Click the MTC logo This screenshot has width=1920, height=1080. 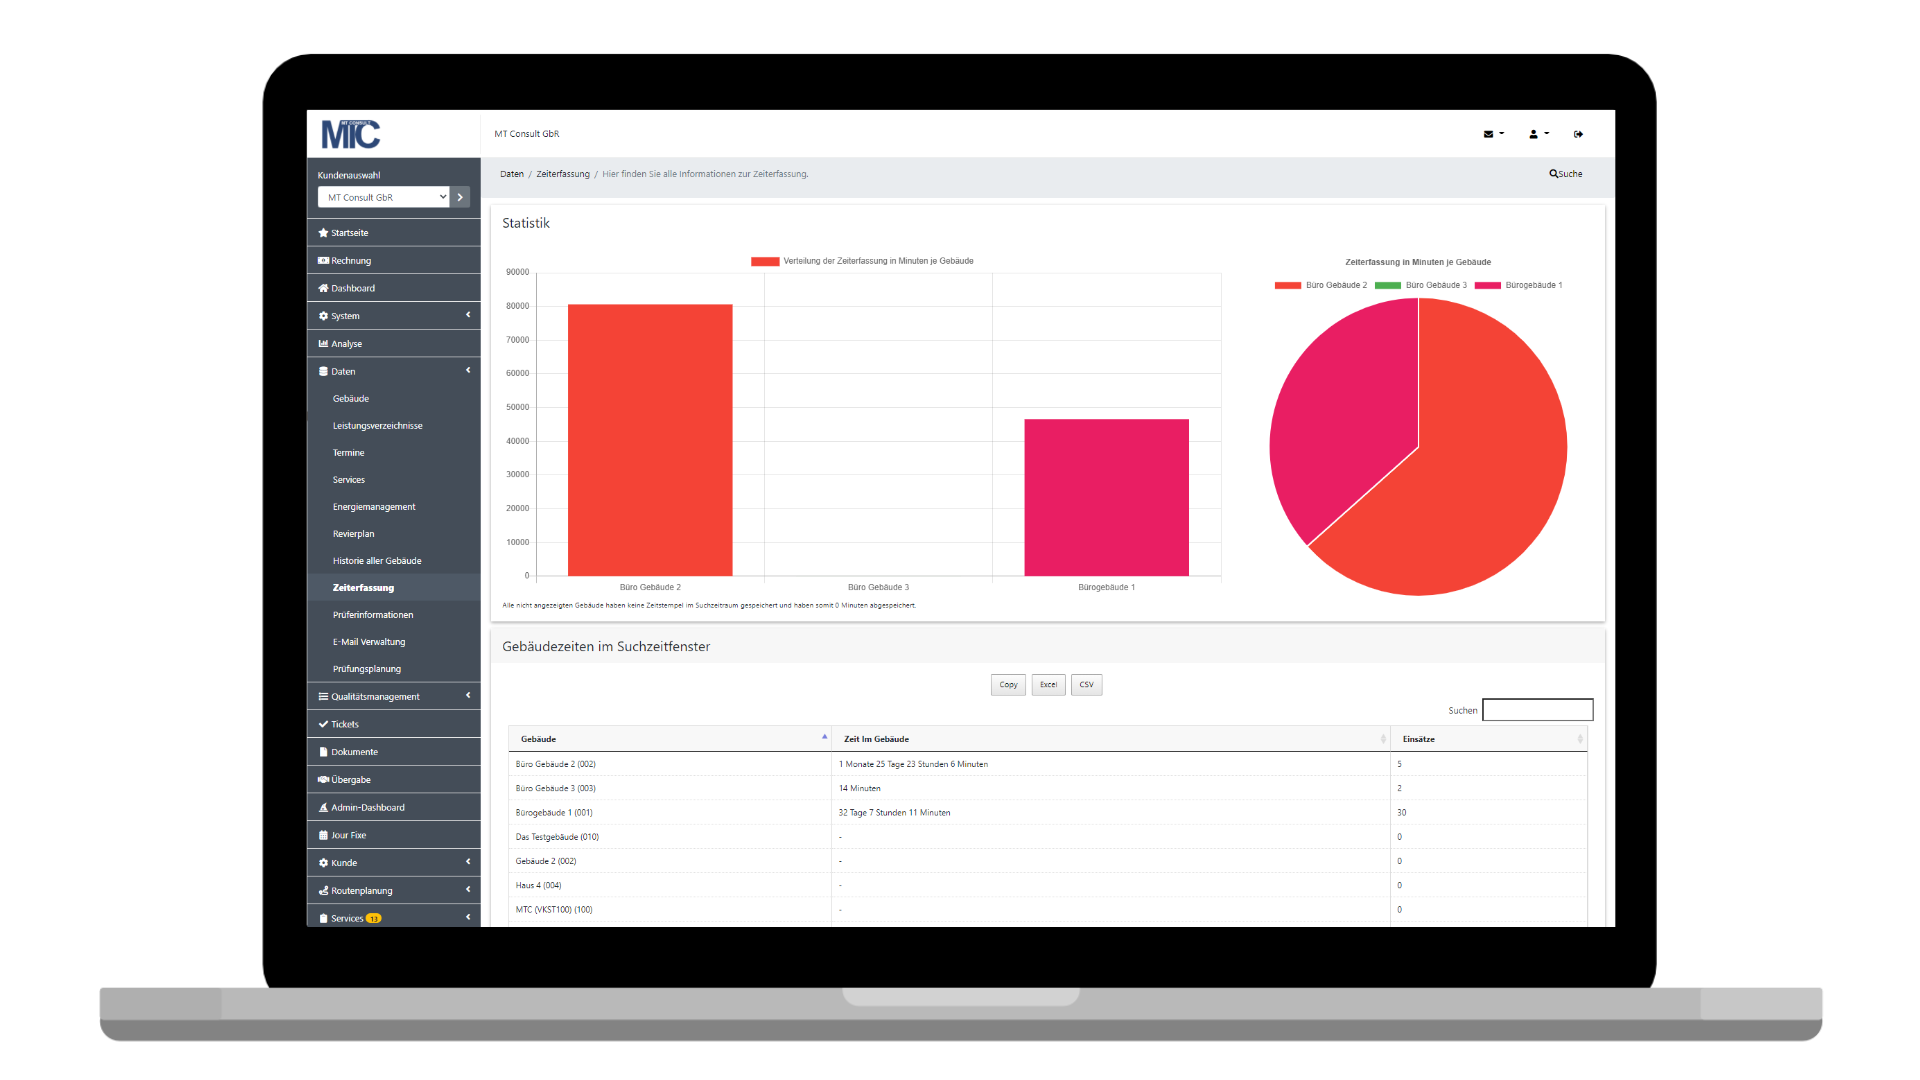pos(350,134)
